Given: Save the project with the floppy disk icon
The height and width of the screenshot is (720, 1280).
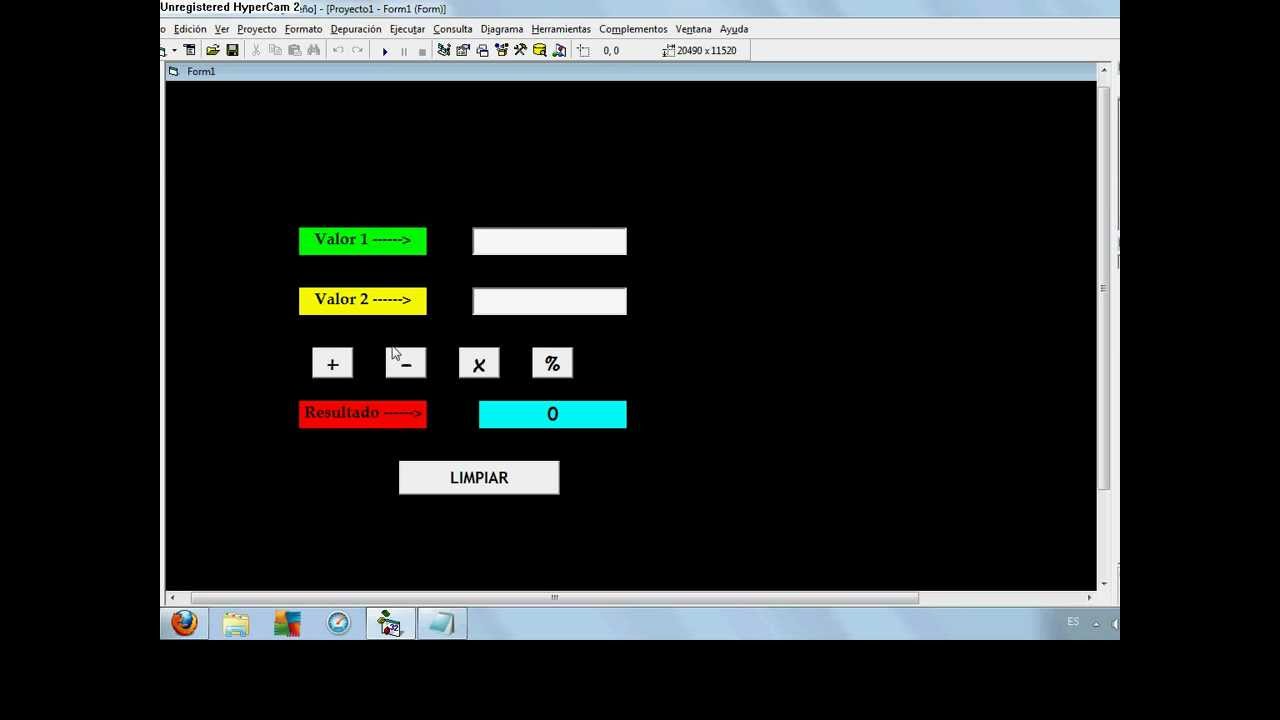Looking at the screenshot, I should pyautogui.click(x=232, y=50).
